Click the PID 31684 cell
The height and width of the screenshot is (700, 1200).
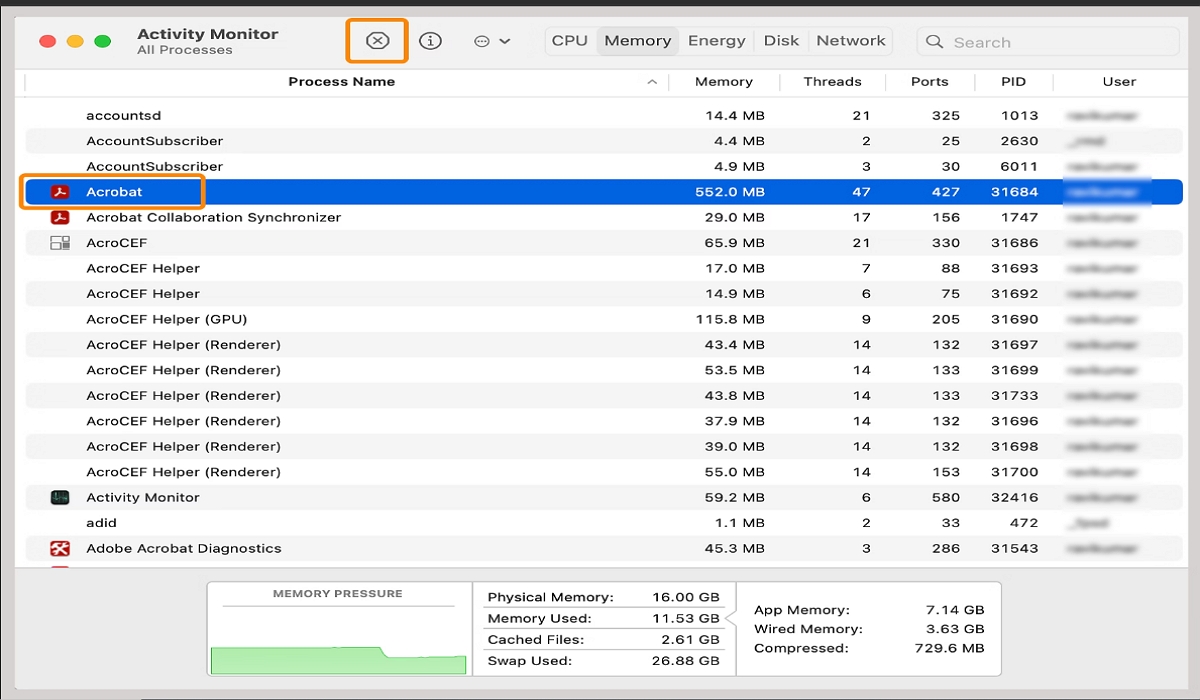coord(1014,192)
